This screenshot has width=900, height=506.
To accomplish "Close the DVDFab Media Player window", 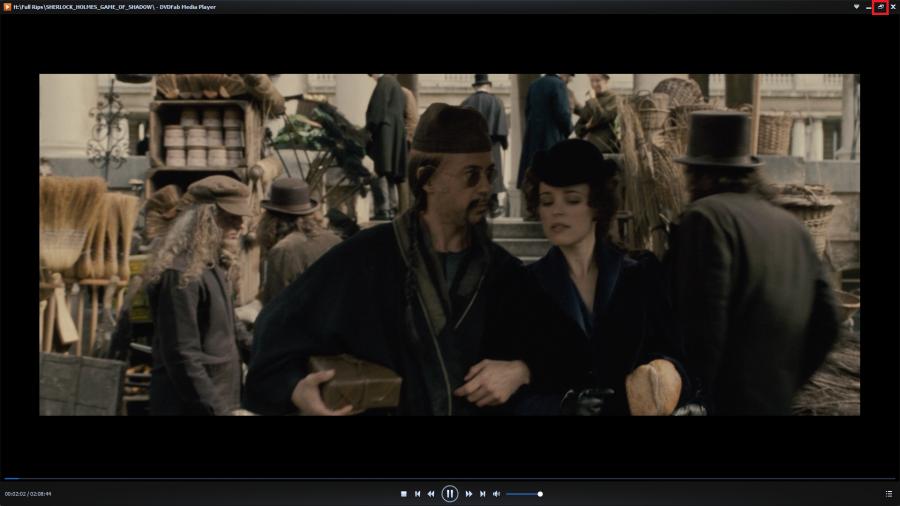I will (x=893, y=7).
